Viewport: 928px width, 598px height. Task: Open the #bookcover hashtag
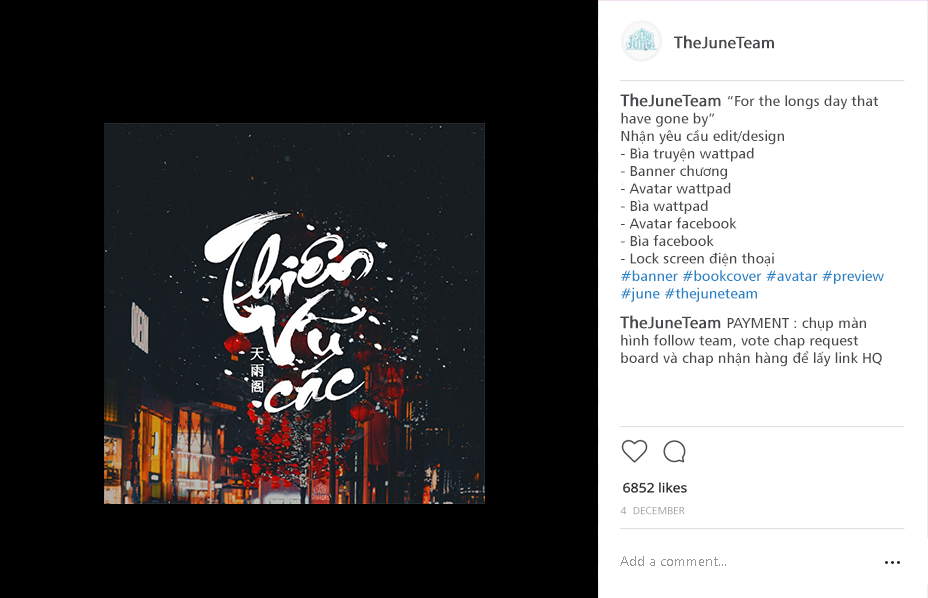tap(721, 276)
